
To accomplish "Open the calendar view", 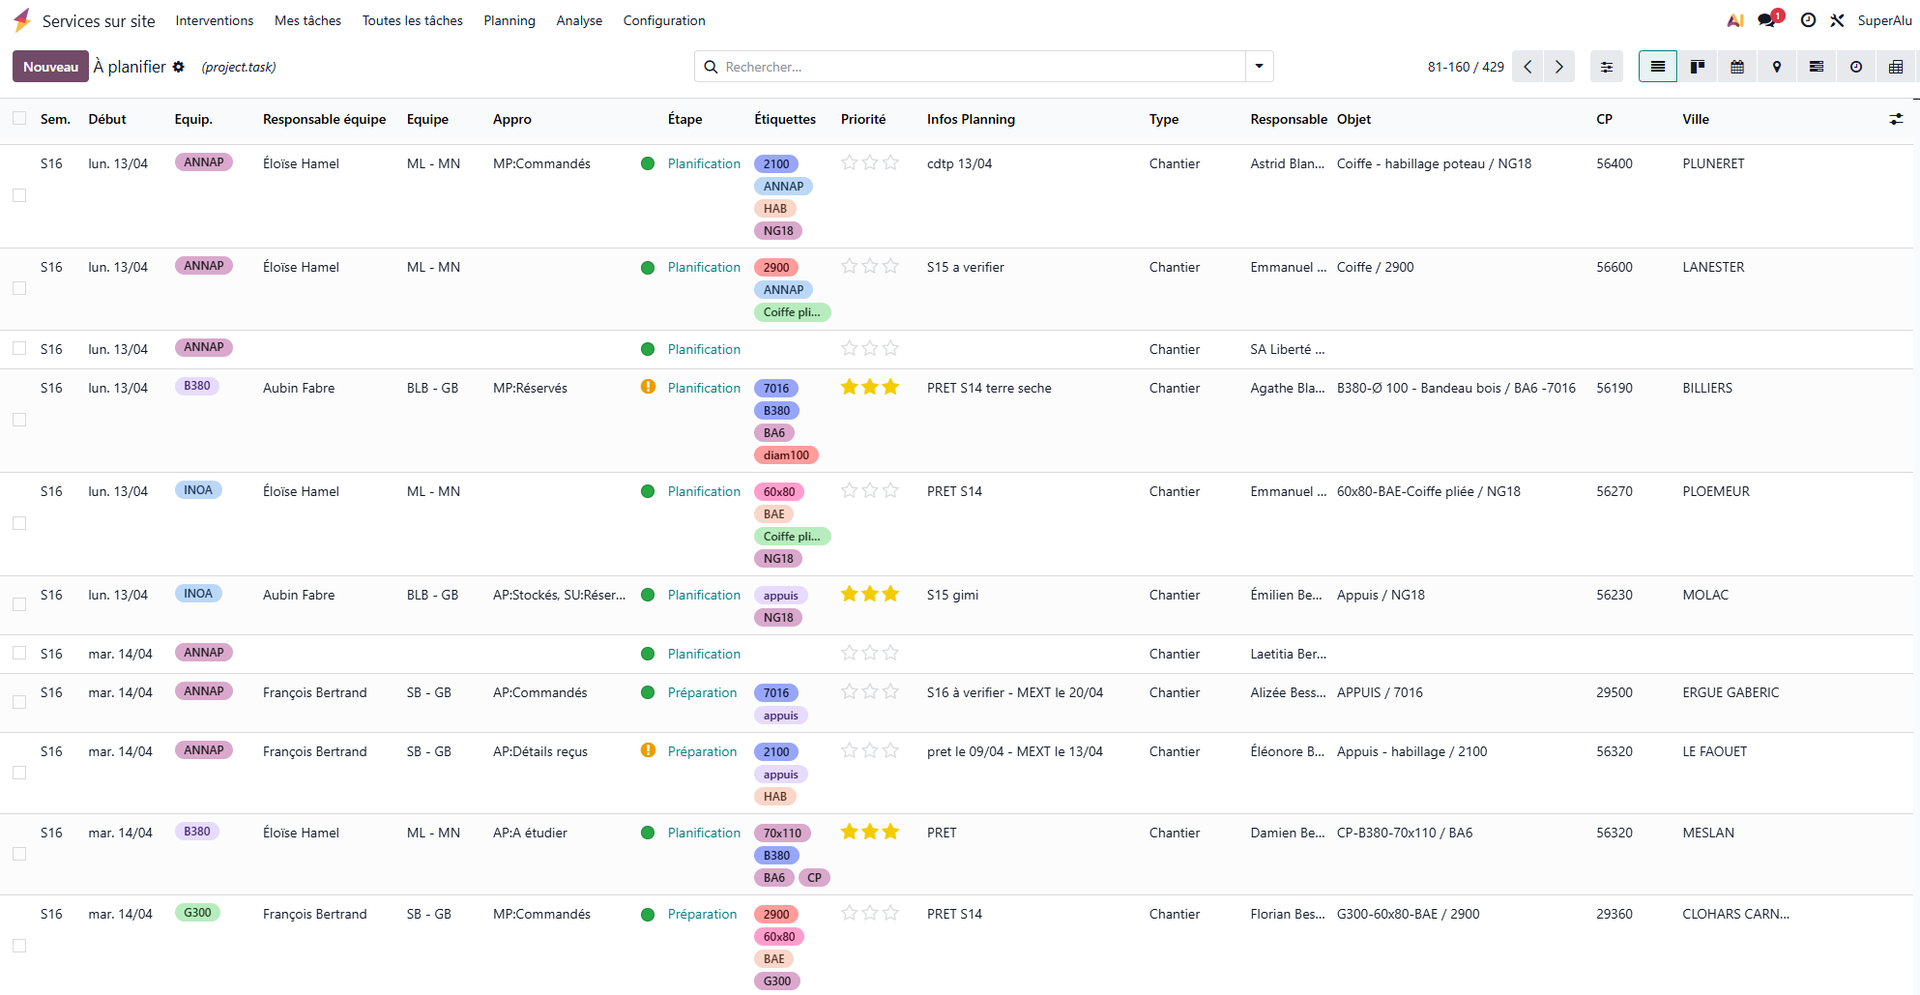I will (x=1737, y=67).
